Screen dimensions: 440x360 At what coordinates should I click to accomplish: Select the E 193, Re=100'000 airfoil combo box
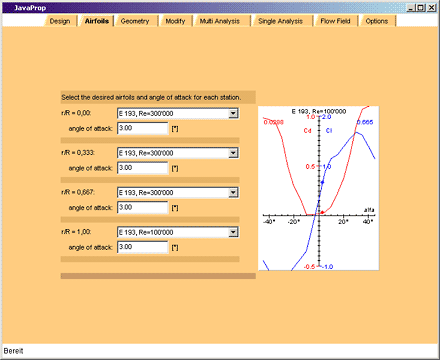[x=178, y=232]
